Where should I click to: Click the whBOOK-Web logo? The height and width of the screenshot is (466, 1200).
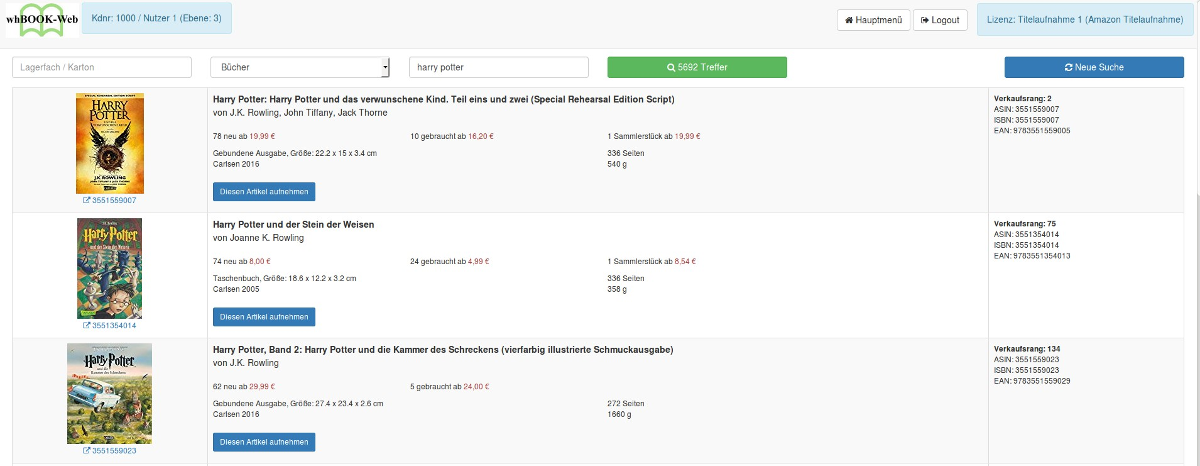(41, 19)
